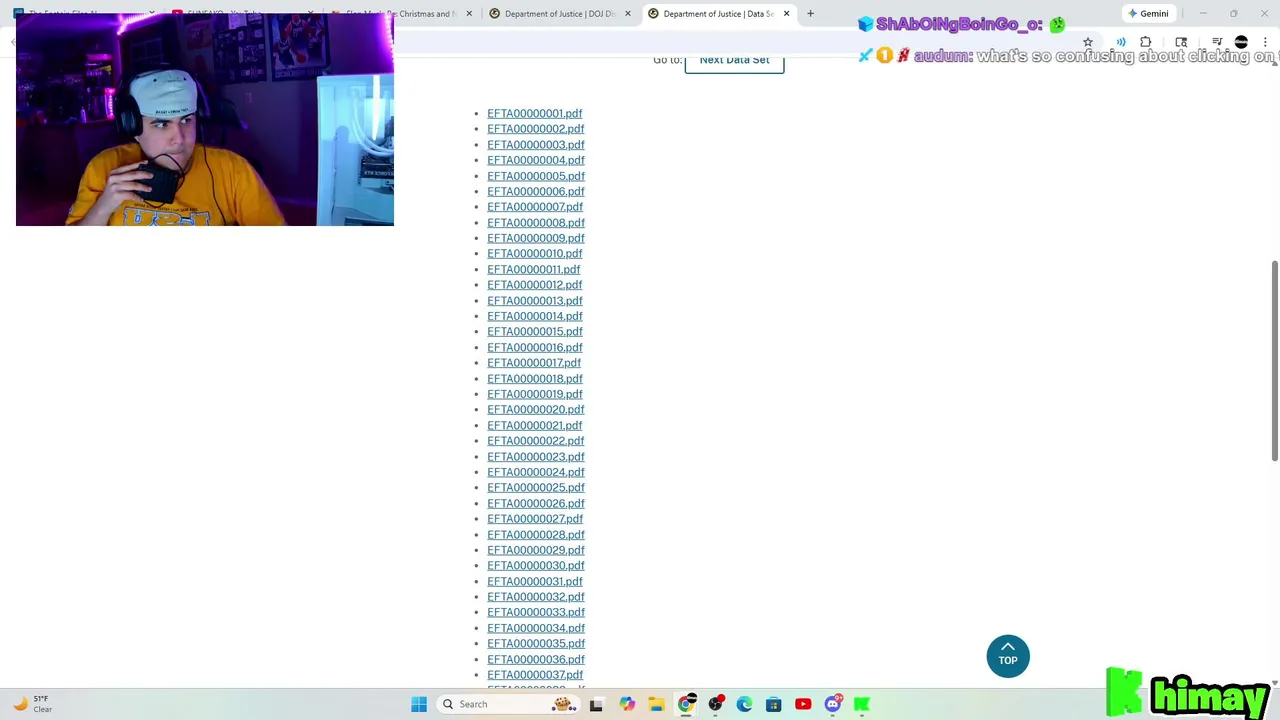Open Task View on the taskbar
The height and width of the screenshot is (720, 1280).
596,704
